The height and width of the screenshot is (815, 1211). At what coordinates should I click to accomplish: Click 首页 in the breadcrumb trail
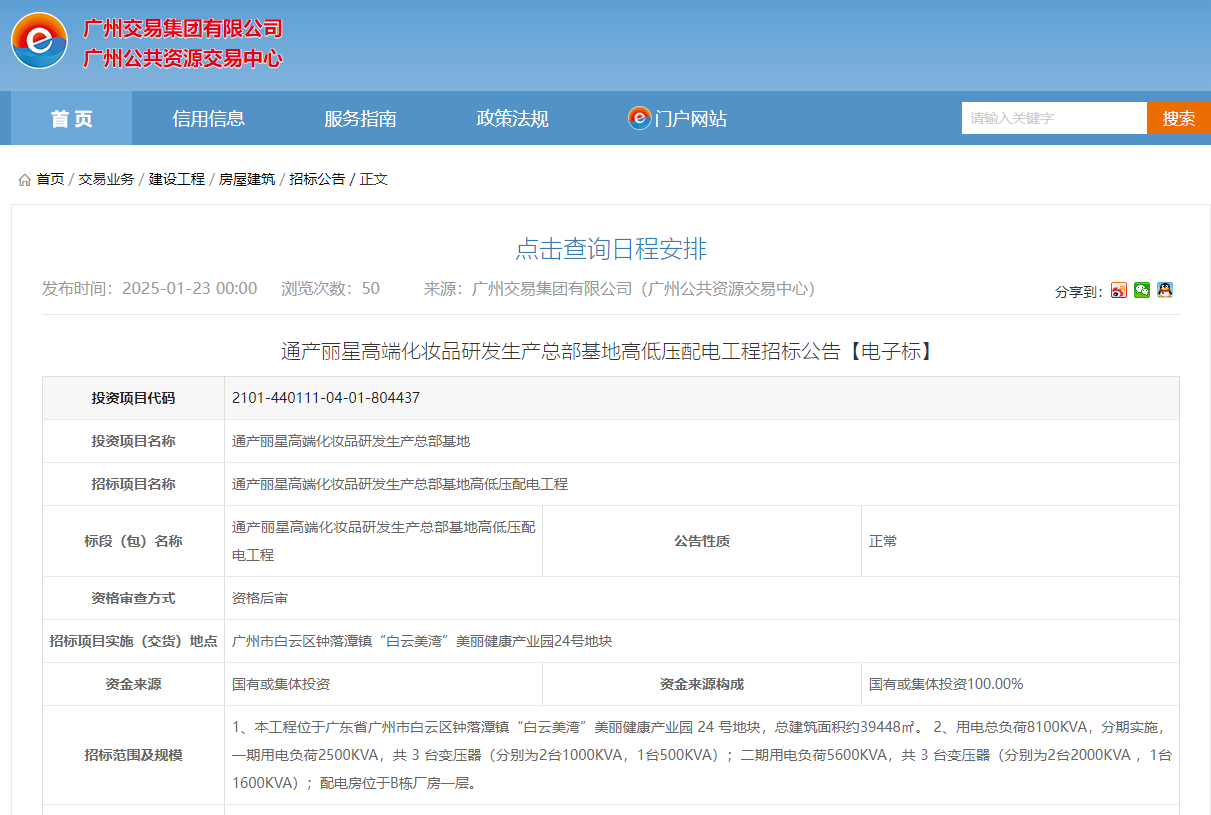point(49,179)
